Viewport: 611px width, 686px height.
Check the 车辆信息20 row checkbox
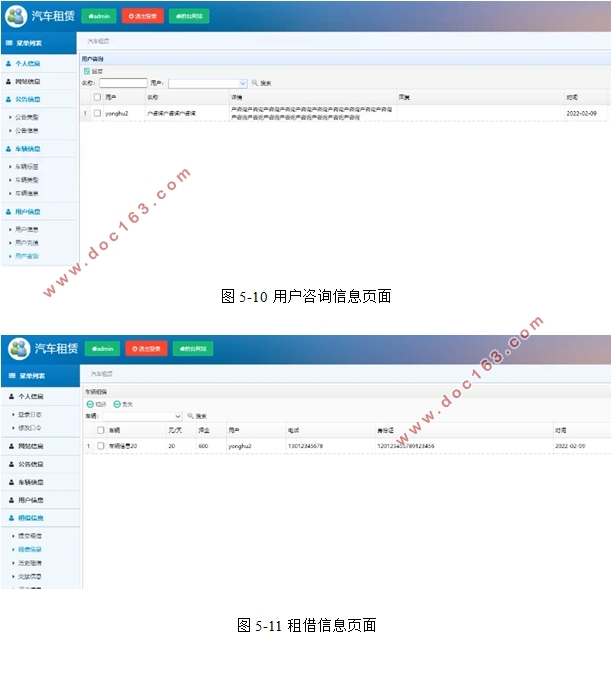click(101, 446)
